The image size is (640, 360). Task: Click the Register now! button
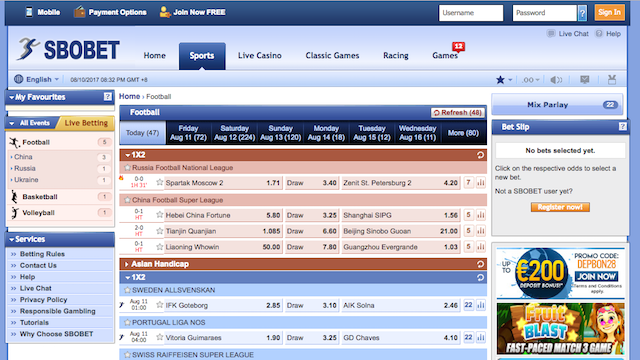[560, 207]
